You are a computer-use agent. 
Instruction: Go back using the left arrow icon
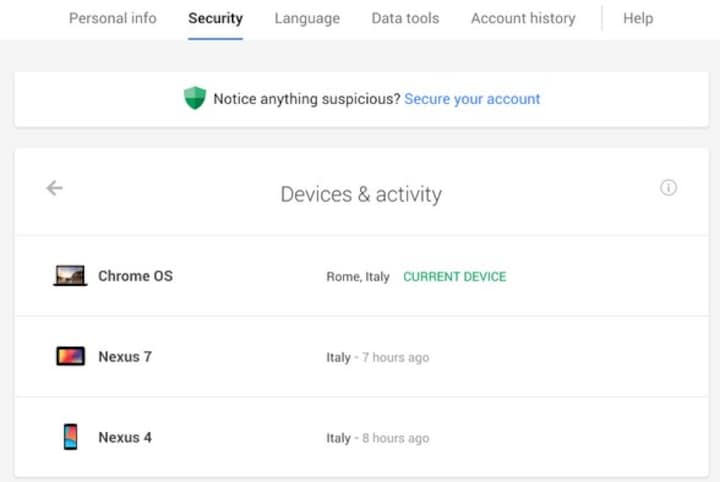[x=54, y=188]
